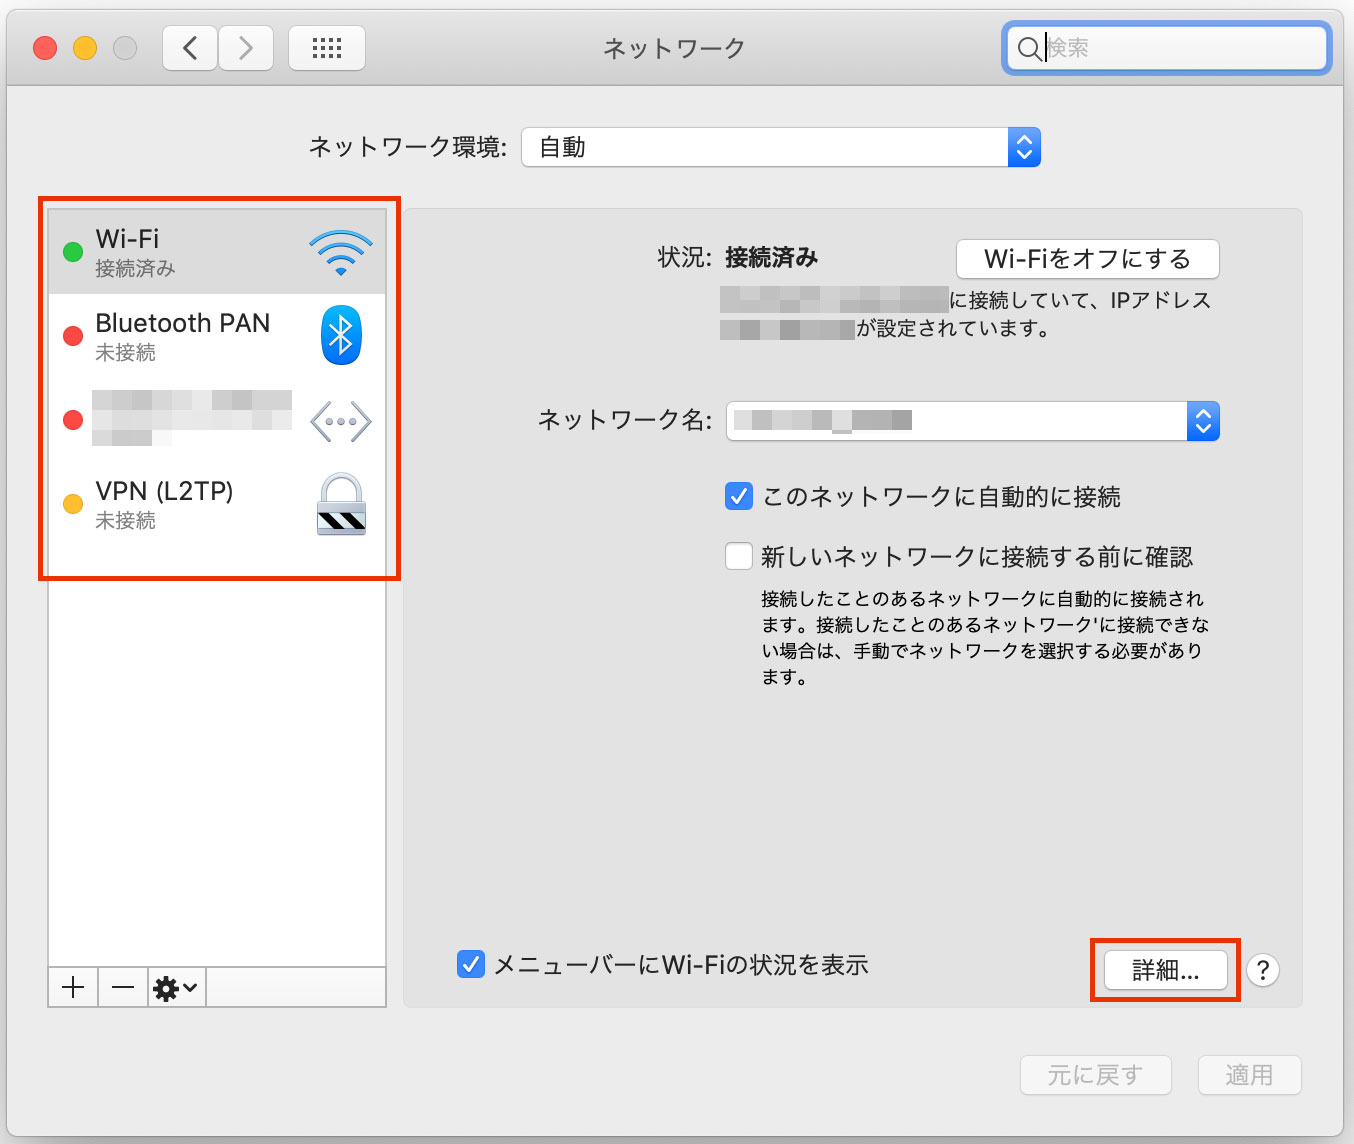This screenshot has width=1354, height=1144.
Task: Click the Wi-Fi signal icon
Action: 341,252
